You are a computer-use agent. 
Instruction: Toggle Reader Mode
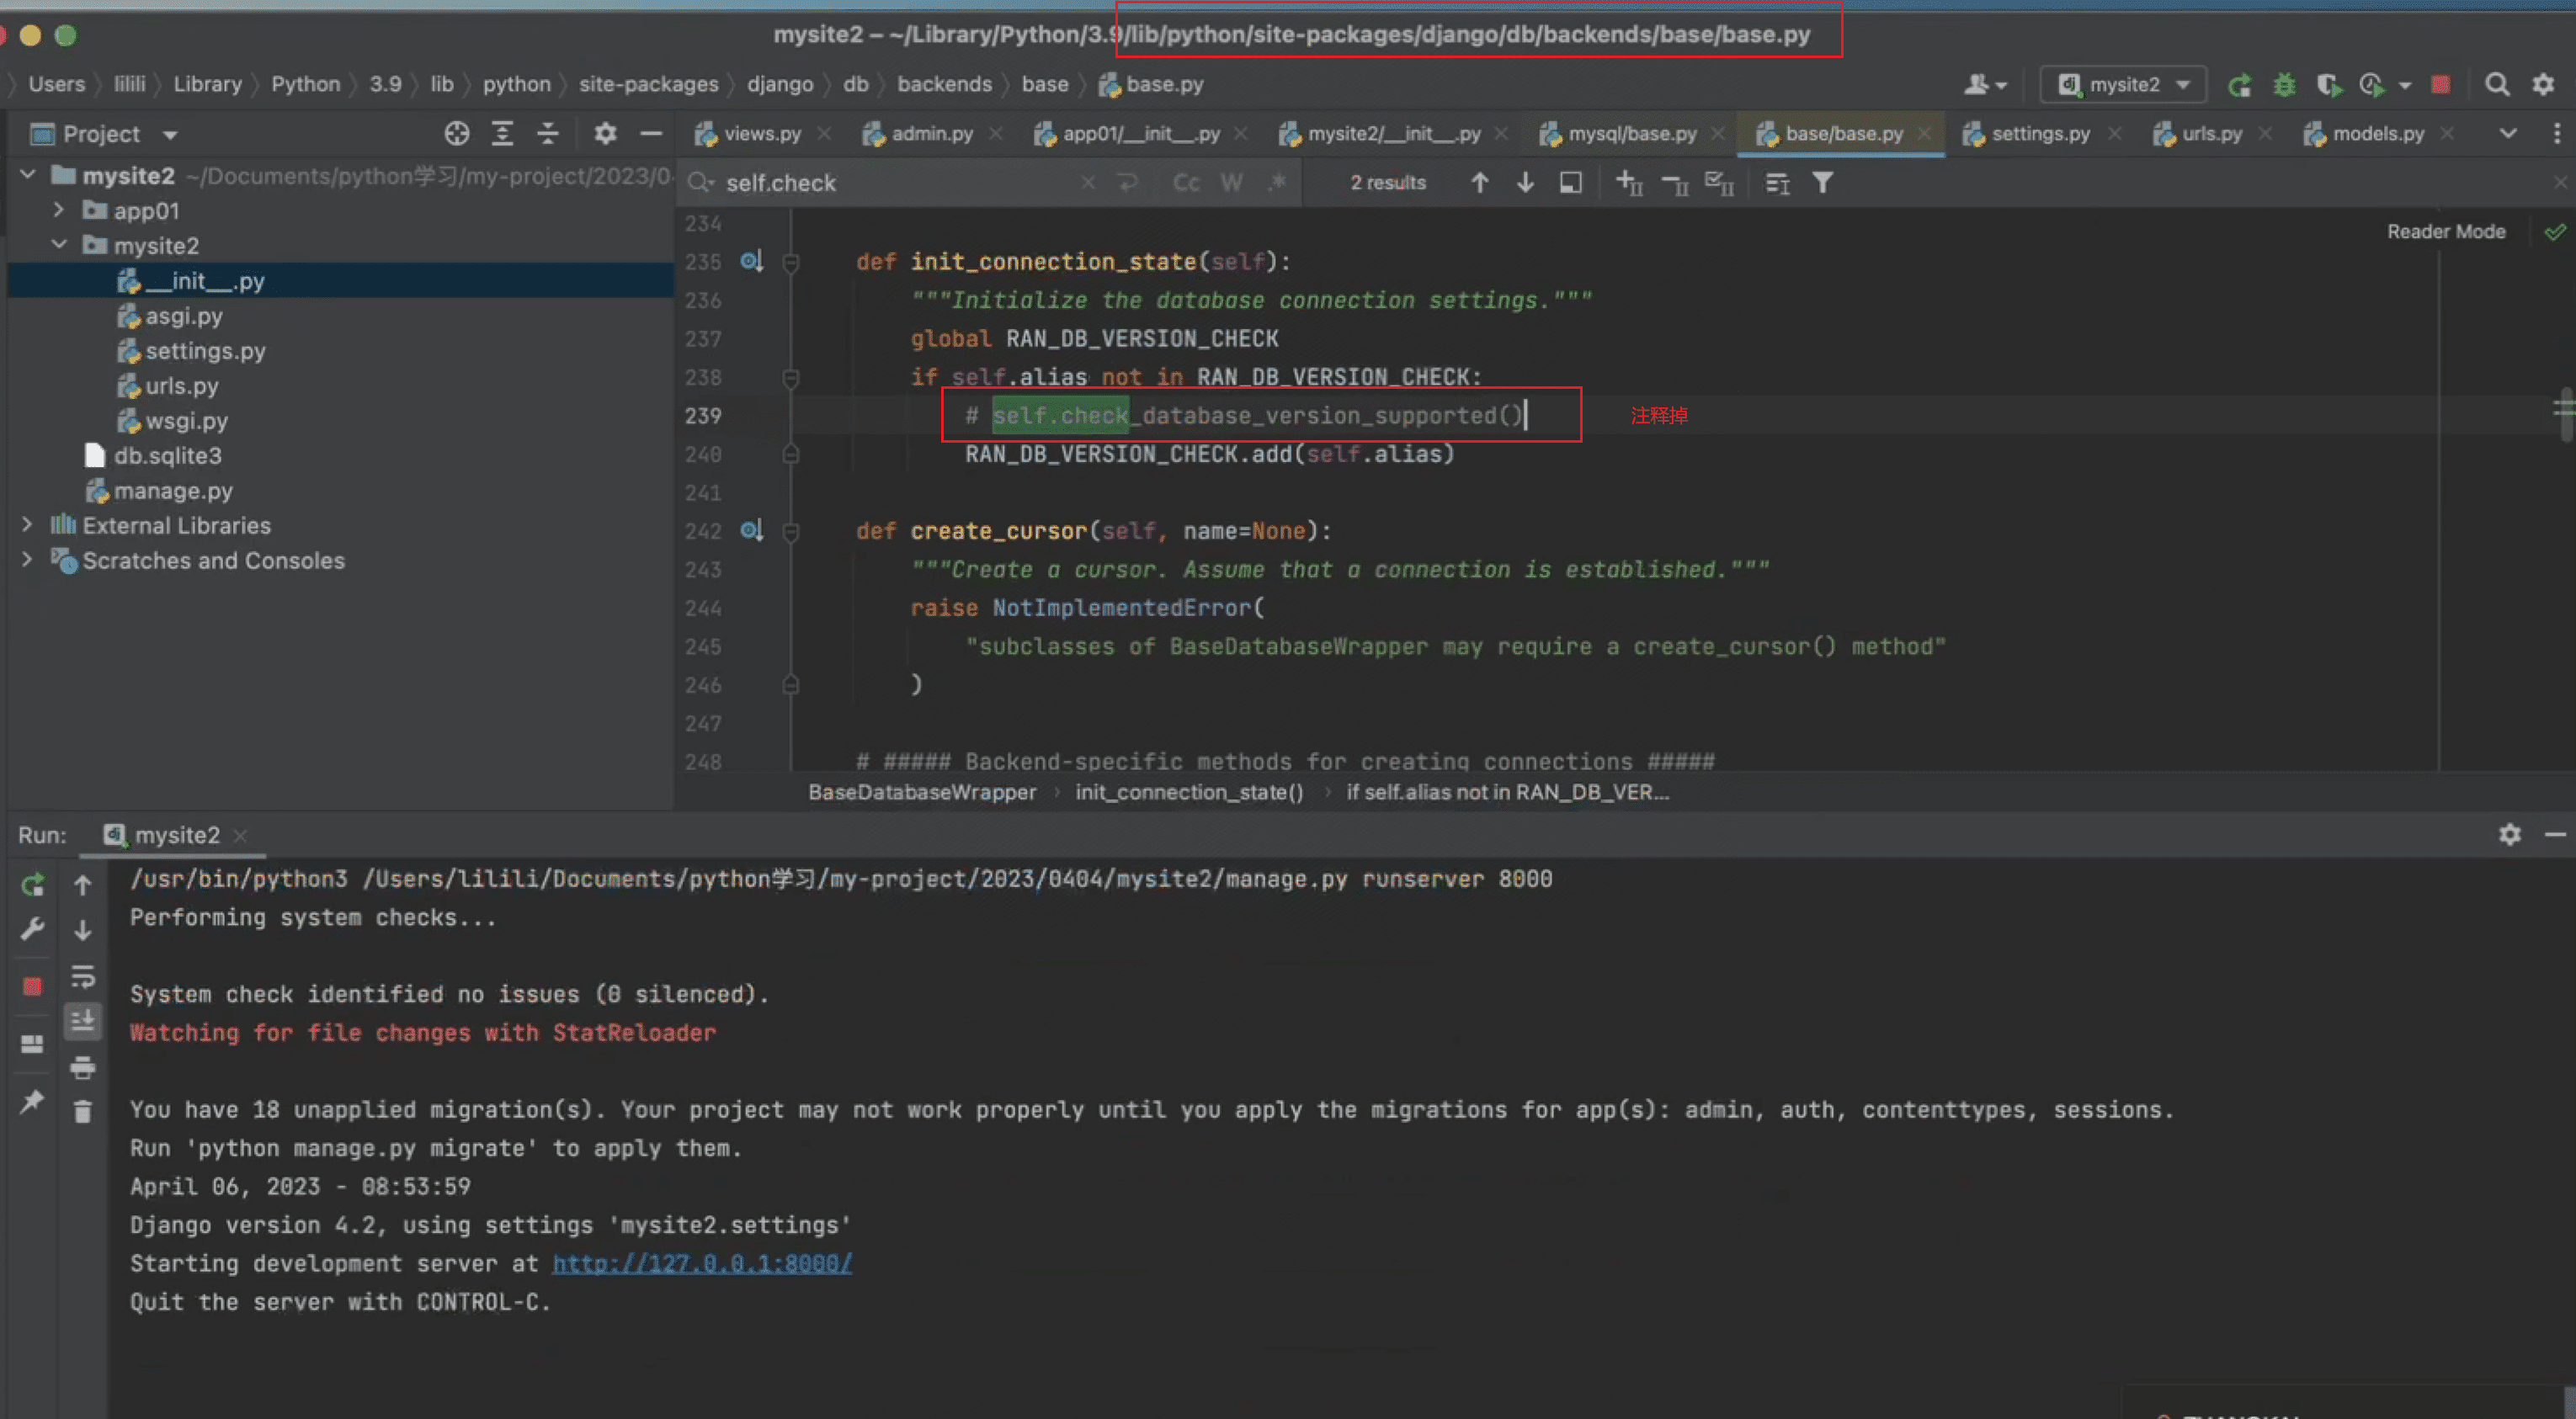pos(2446,231)
